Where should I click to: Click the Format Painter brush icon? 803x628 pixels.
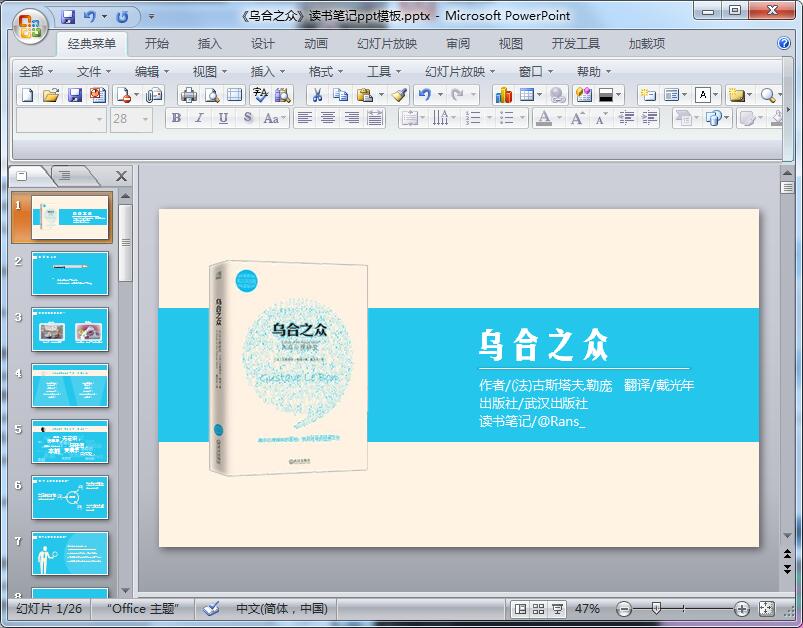point(399,95)
